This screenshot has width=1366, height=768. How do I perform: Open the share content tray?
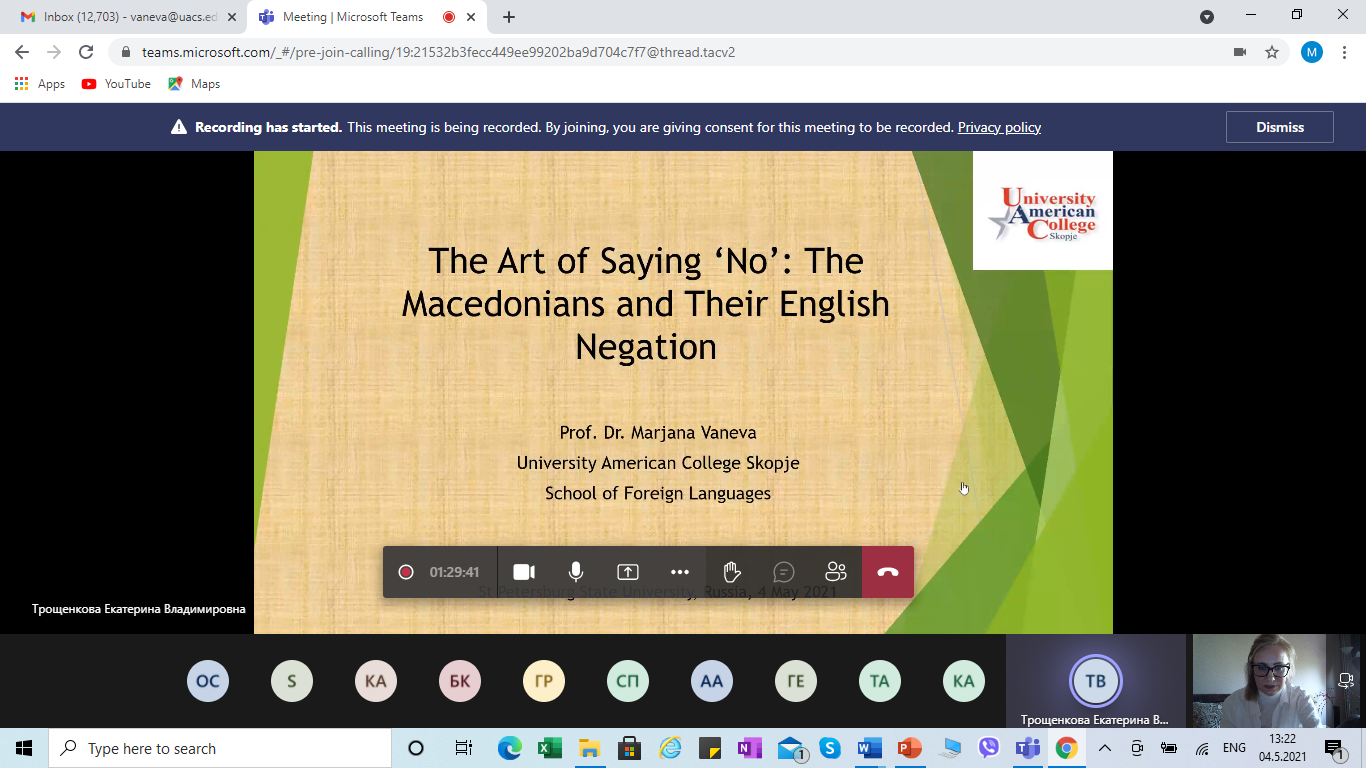tap(627, 572)
